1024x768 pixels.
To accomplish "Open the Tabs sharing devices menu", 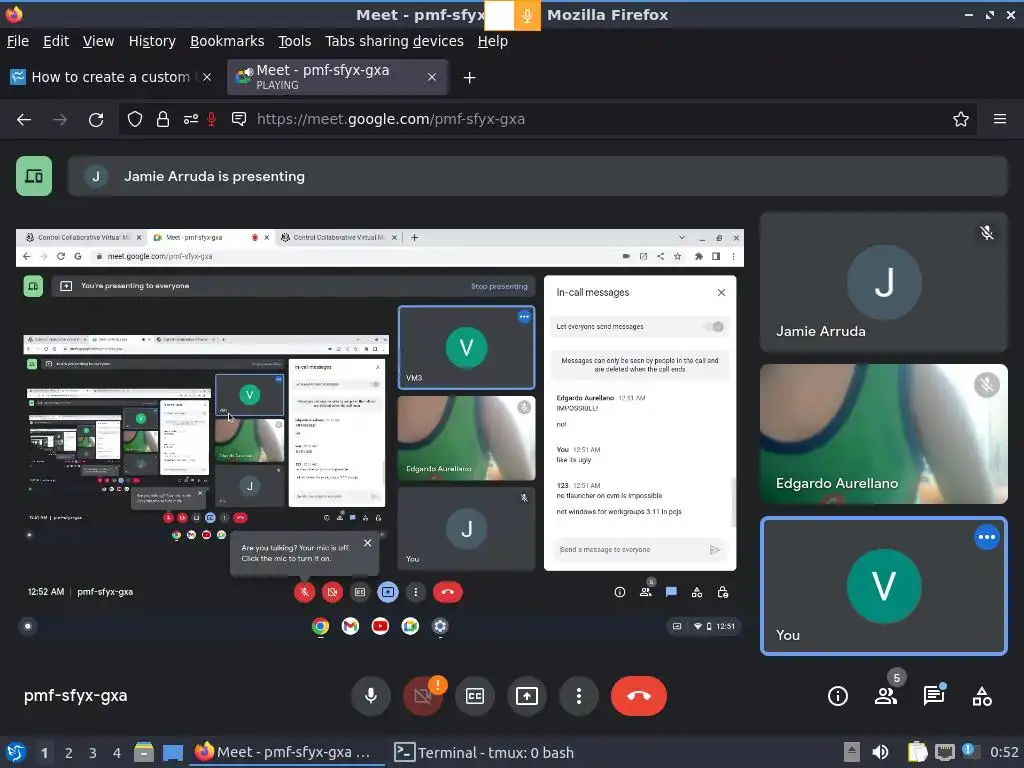I will click(394, 41).
